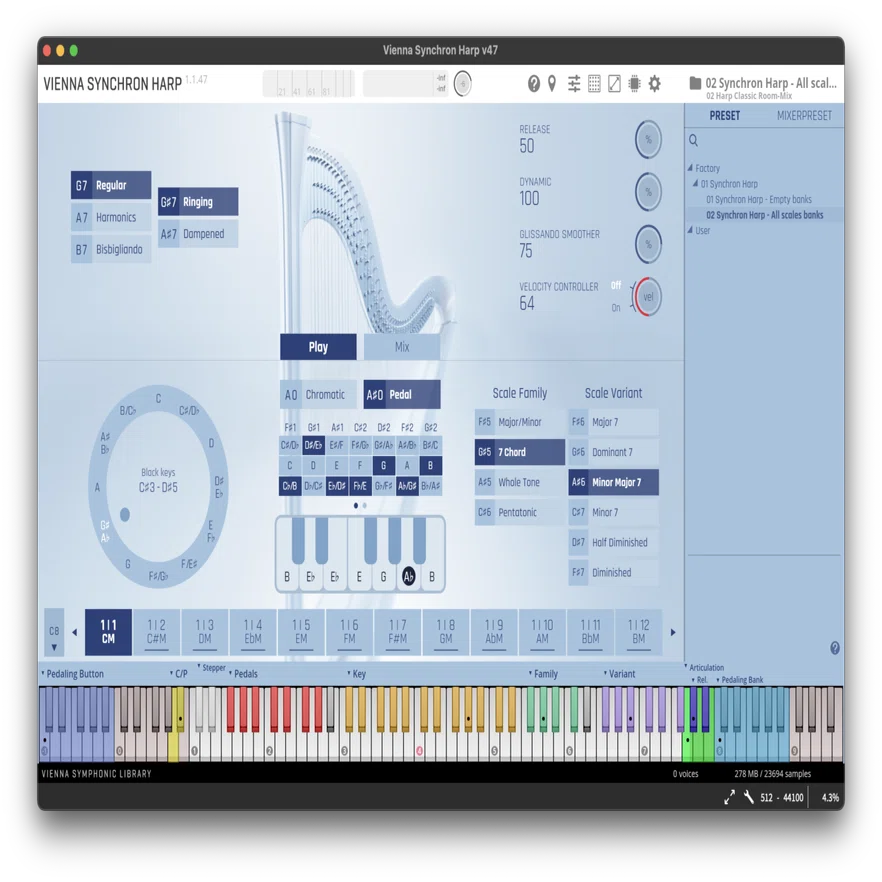Click the D#/Eb cell in pedal grid

click(x=313, y=446)
